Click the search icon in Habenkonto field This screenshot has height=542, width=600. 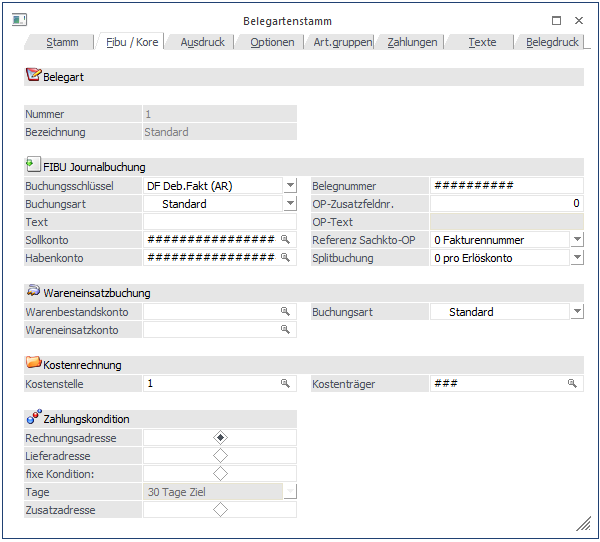pyautogui.click(x=285, y=258)
